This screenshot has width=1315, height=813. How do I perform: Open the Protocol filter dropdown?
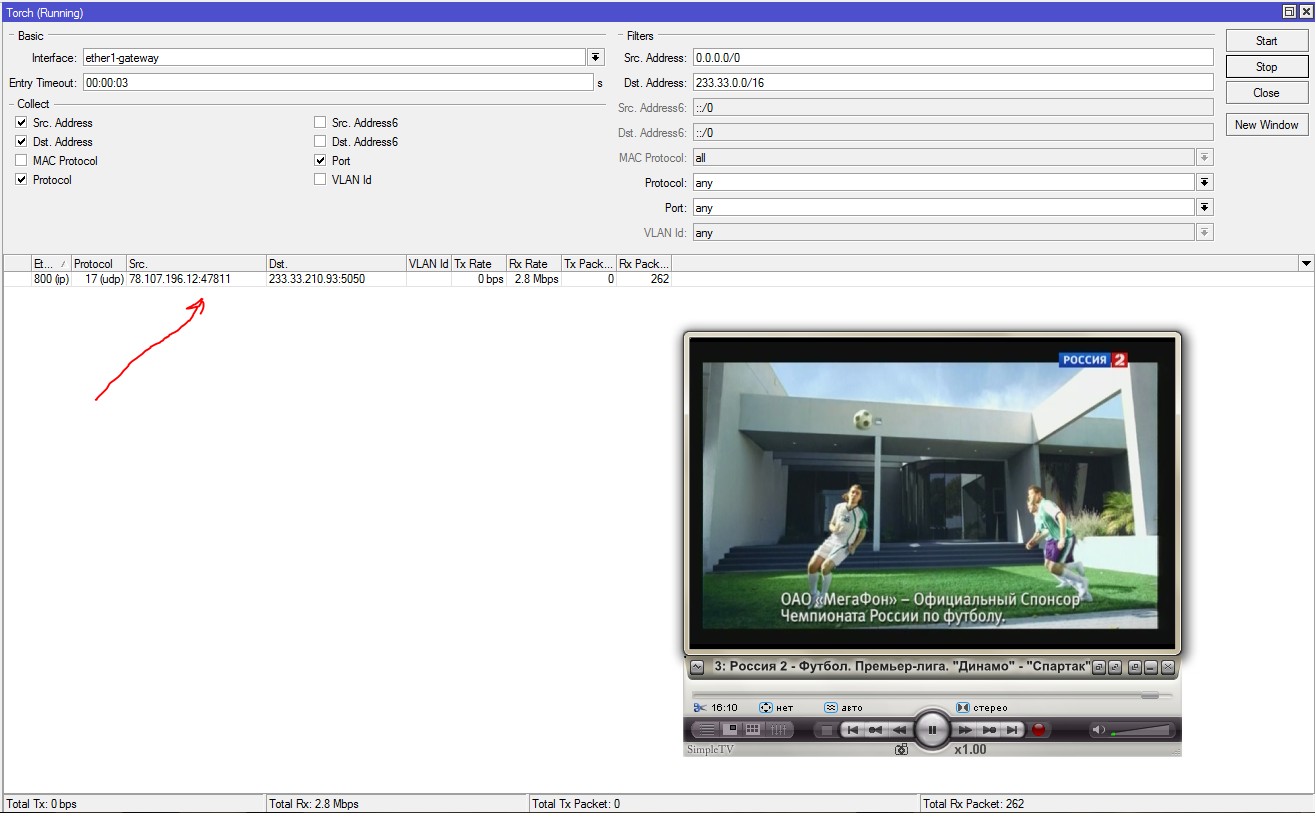tap(1205, 183)
